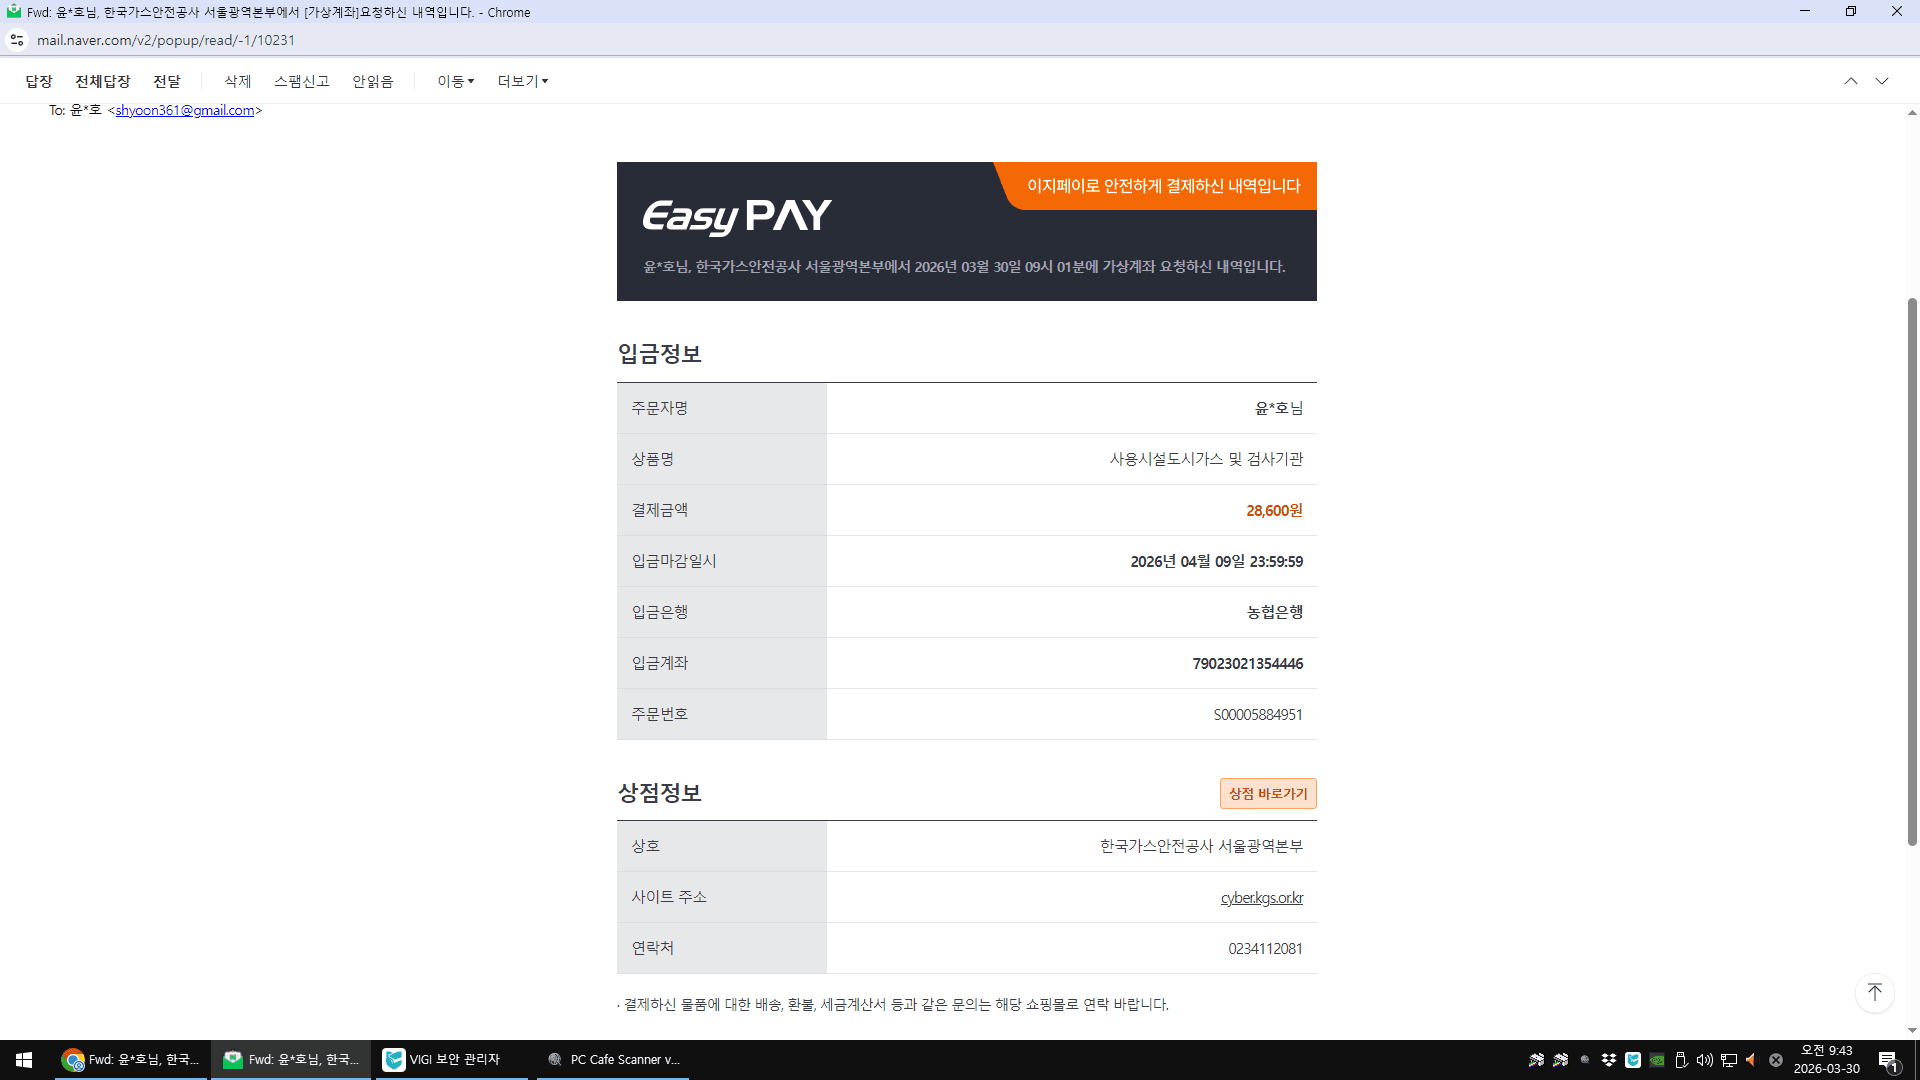
Task: Click the next mail down-arrow icon
Action: (x=1882, y=81)
